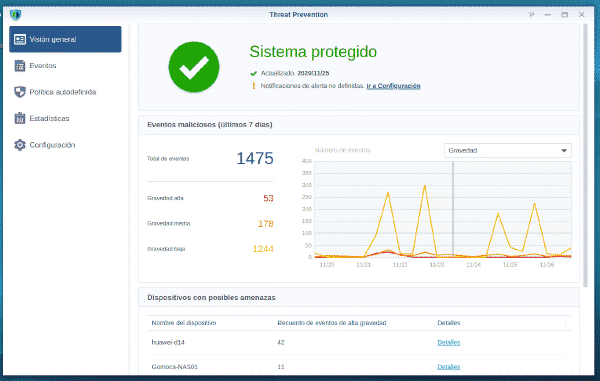Click the small green update checkmark
The width and height of the screenshot is (600, 381).
click(x=253, y=73)
